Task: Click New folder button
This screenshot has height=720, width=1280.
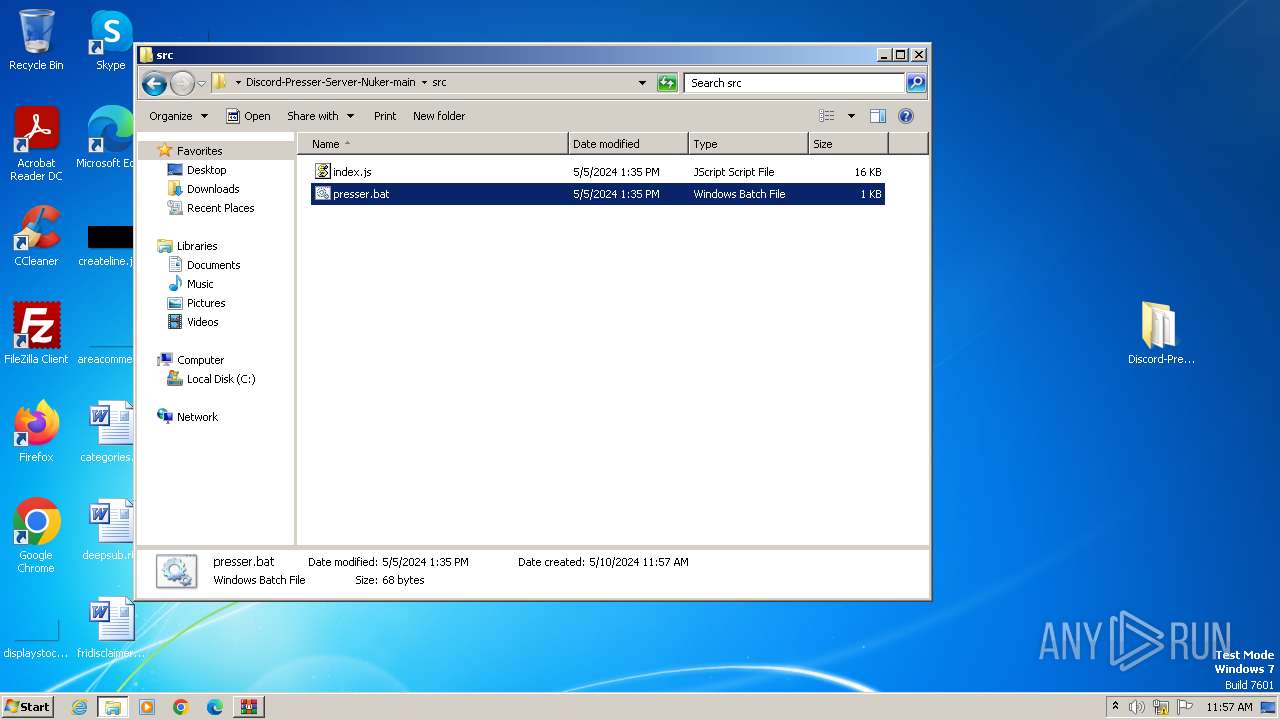Action: (x=439, y=116)
